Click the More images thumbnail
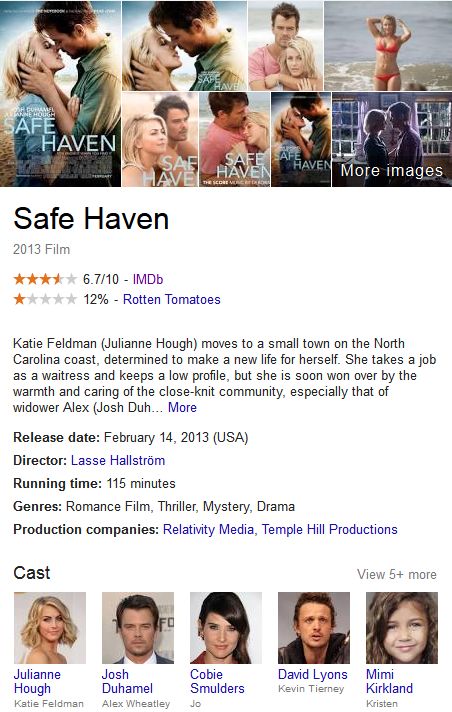The height and width of the screenshot is (712, 452). 392,139
